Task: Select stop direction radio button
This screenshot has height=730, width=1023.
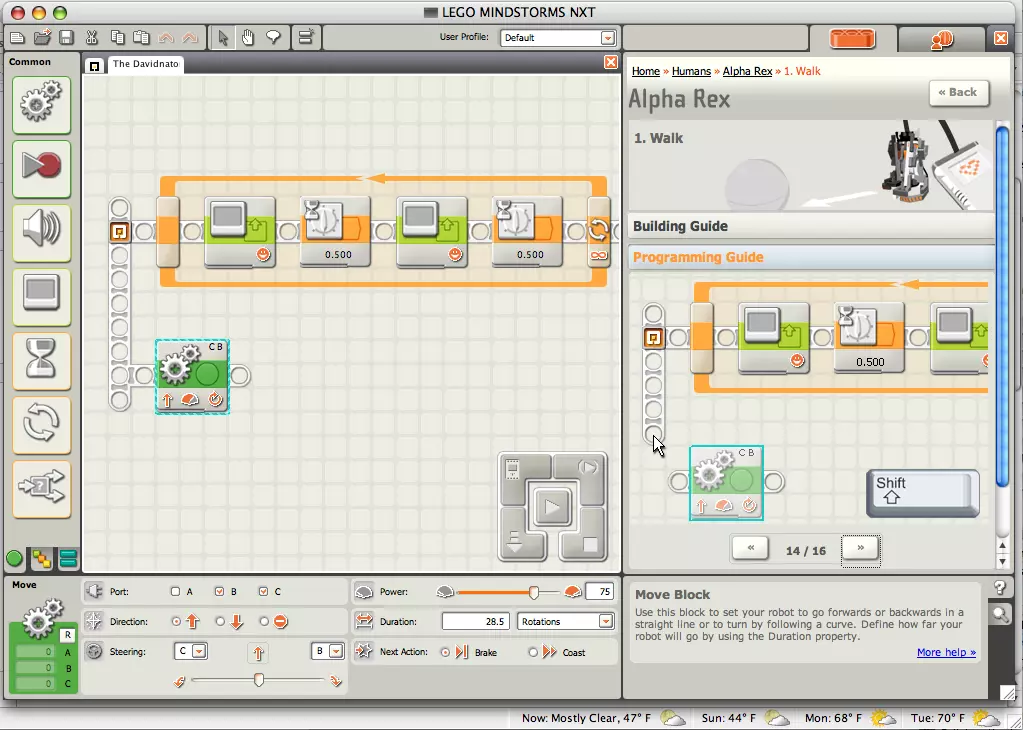Action: click(x=264, y=622)
